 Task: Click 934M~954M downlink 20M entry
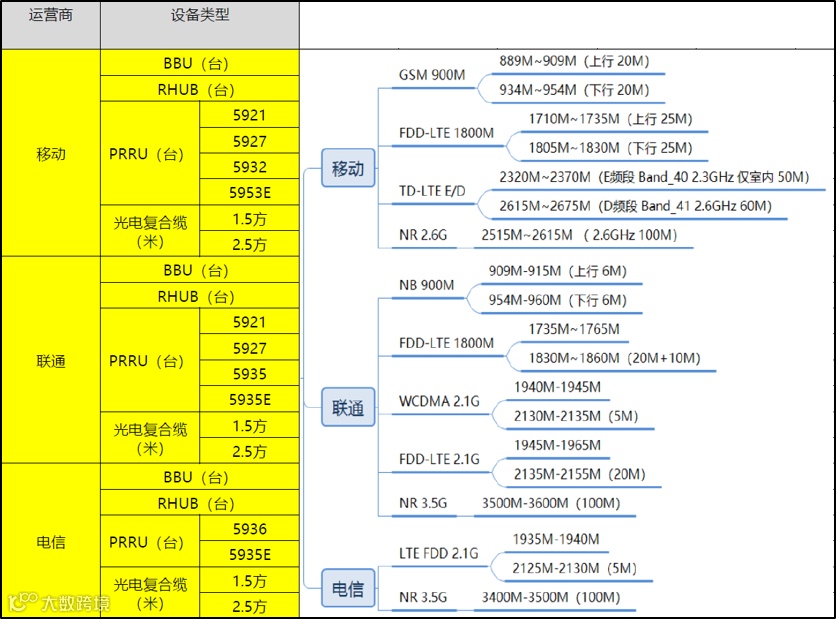point(574,90)
